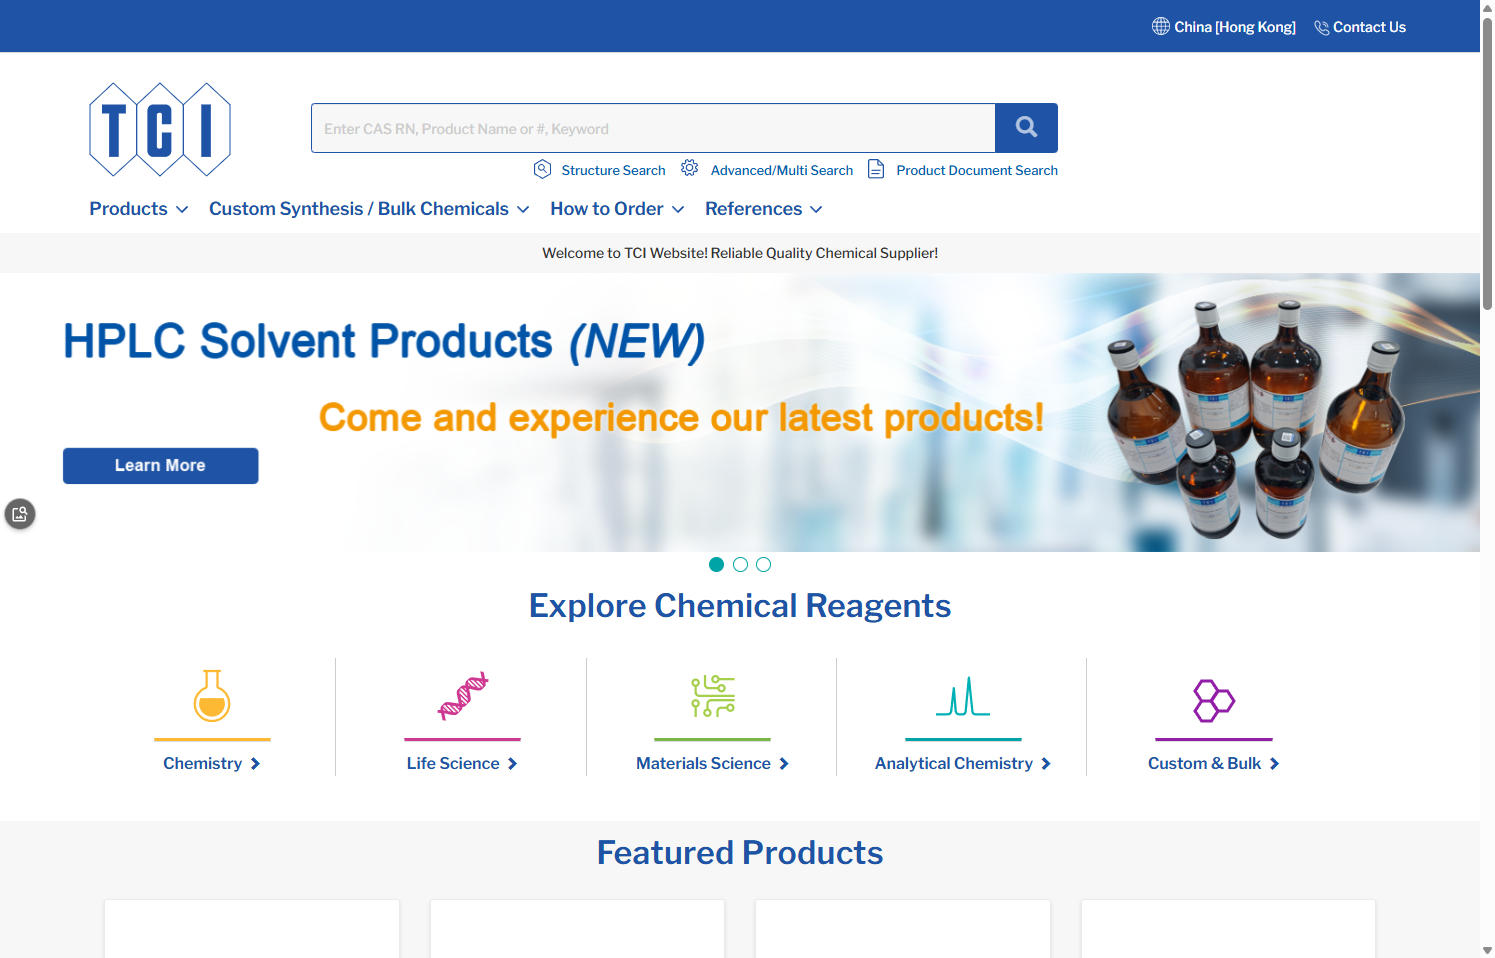Click the globe region icon
1495x958 pixels.
[x=1161, y=26]
